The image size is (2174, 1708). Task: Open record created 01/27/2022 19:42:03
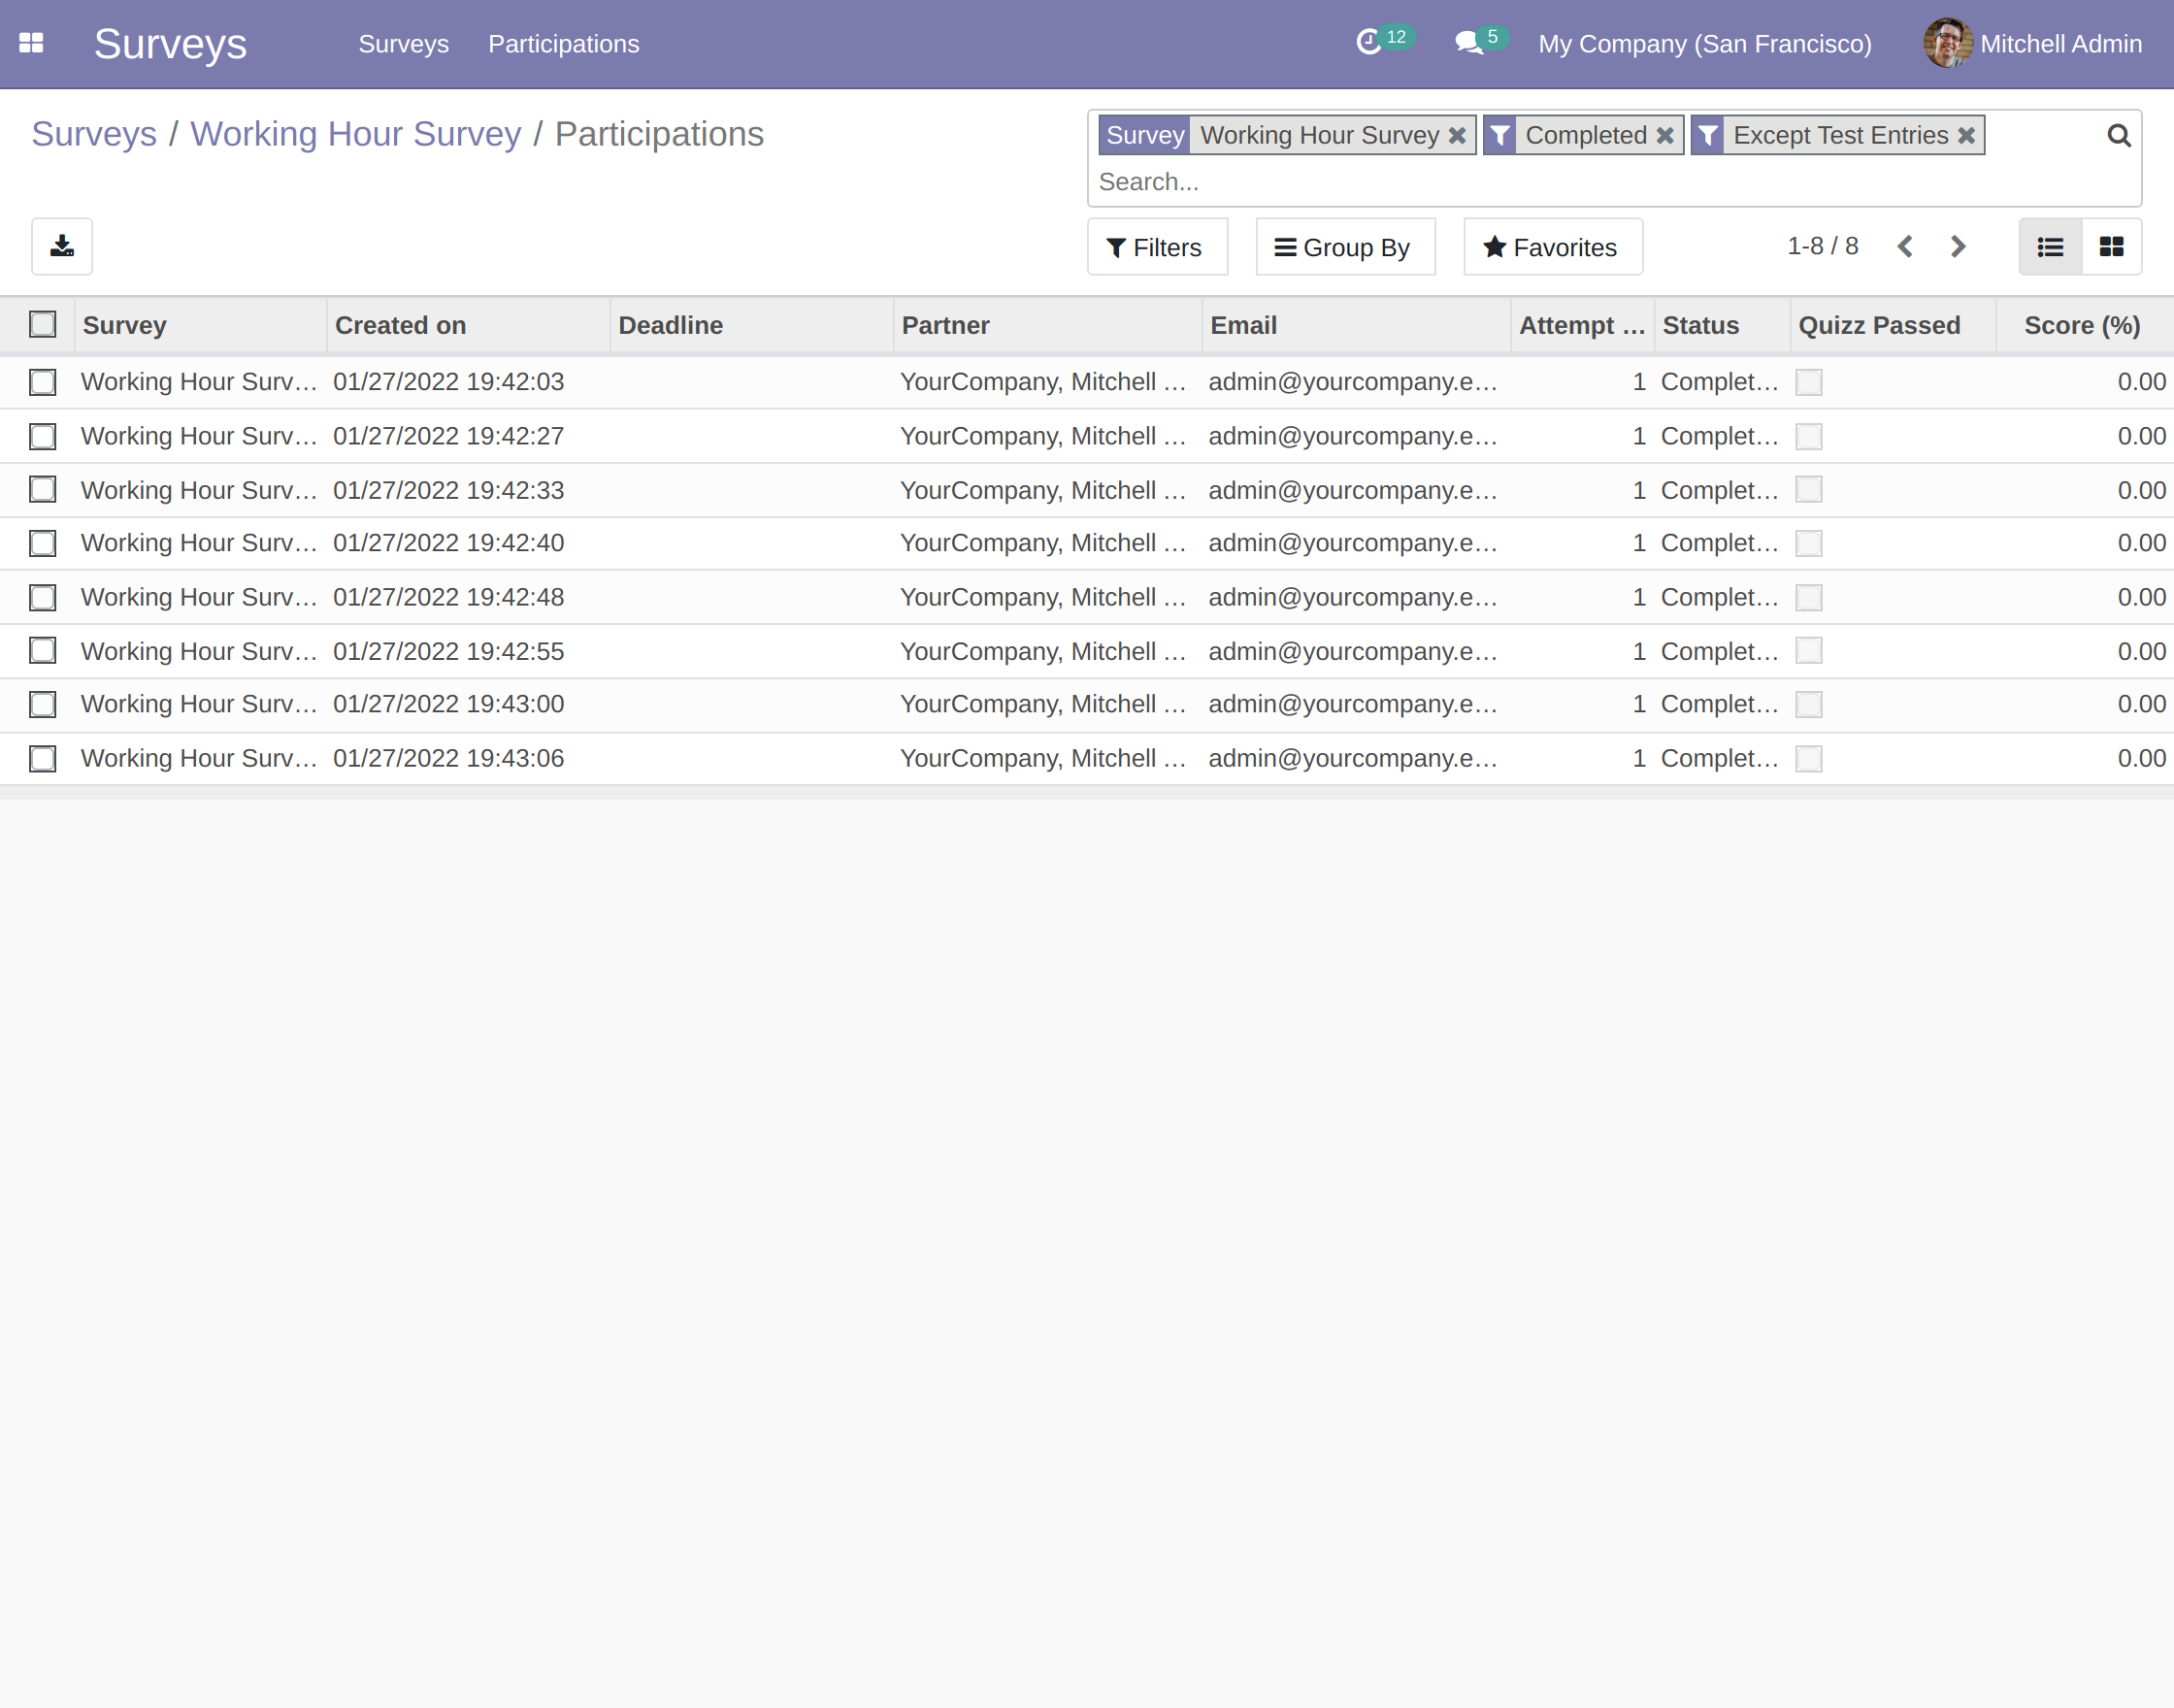(x=448, y=382)
